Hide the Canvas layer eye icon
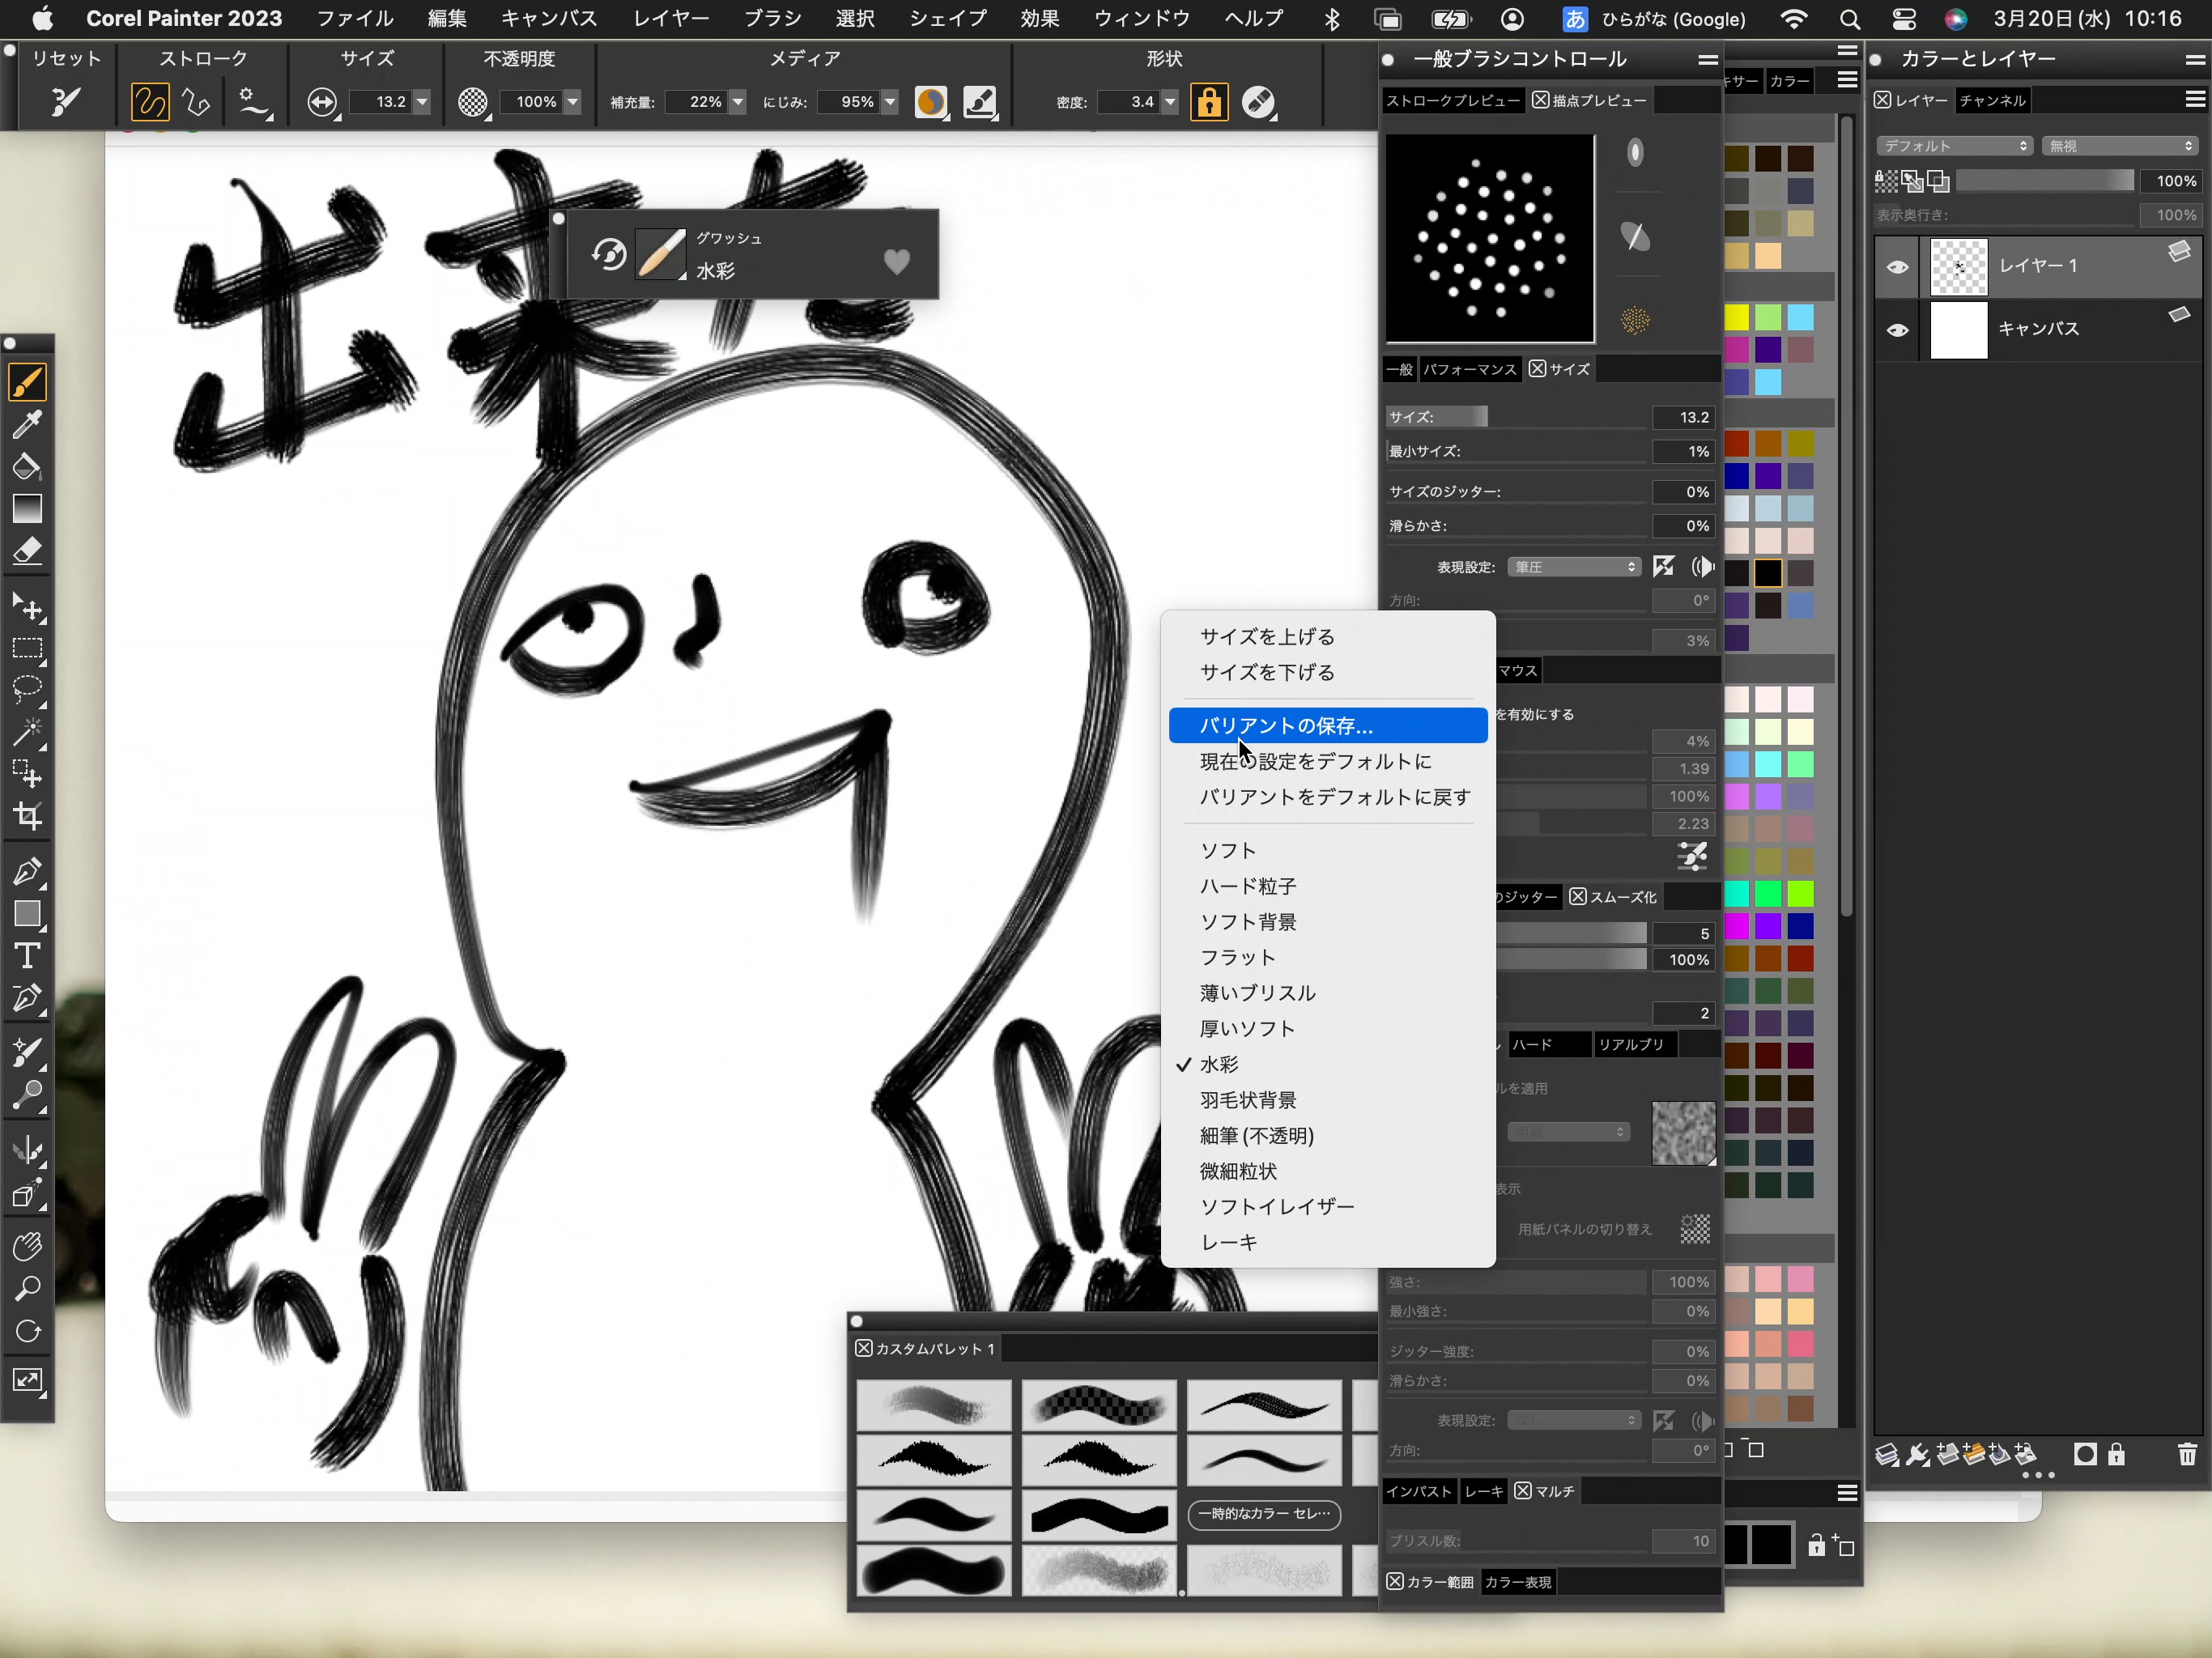Viewport: 2212px width, 1658px height. (1897, 330)
